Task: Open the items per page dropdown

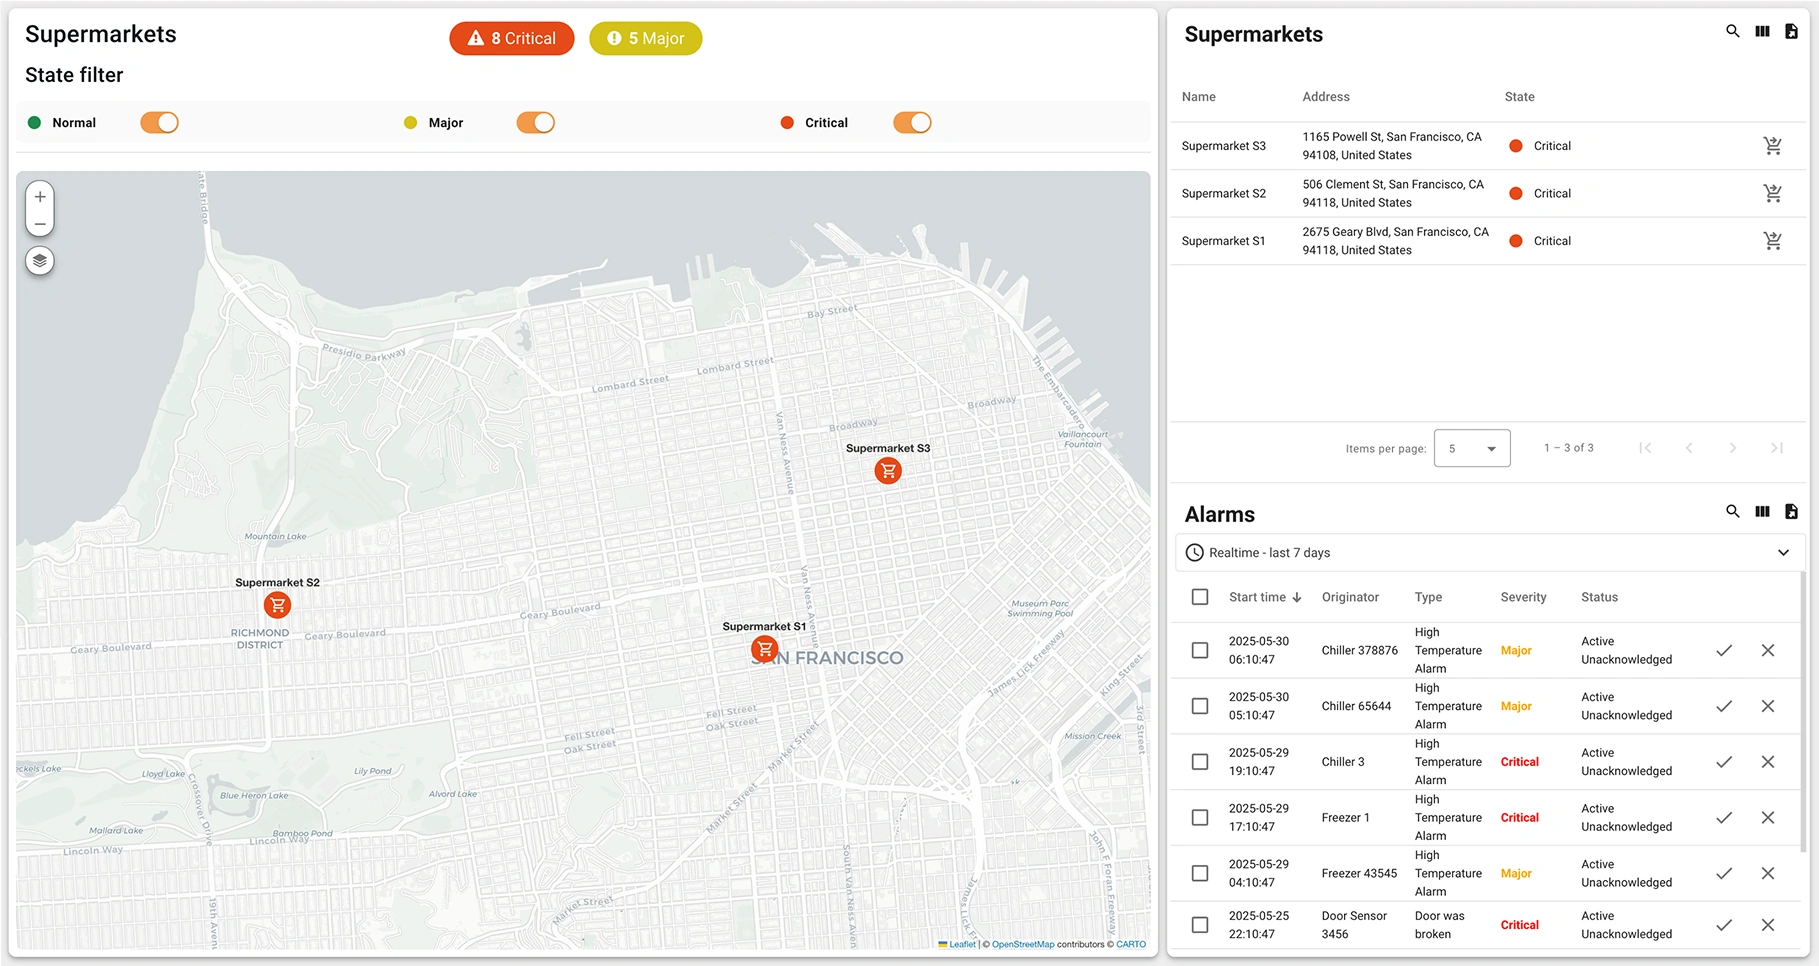Action: (1471, 448)
